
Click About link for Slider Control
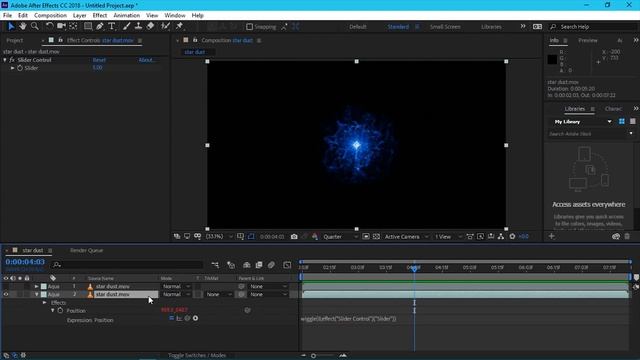[x=146, y=60]
